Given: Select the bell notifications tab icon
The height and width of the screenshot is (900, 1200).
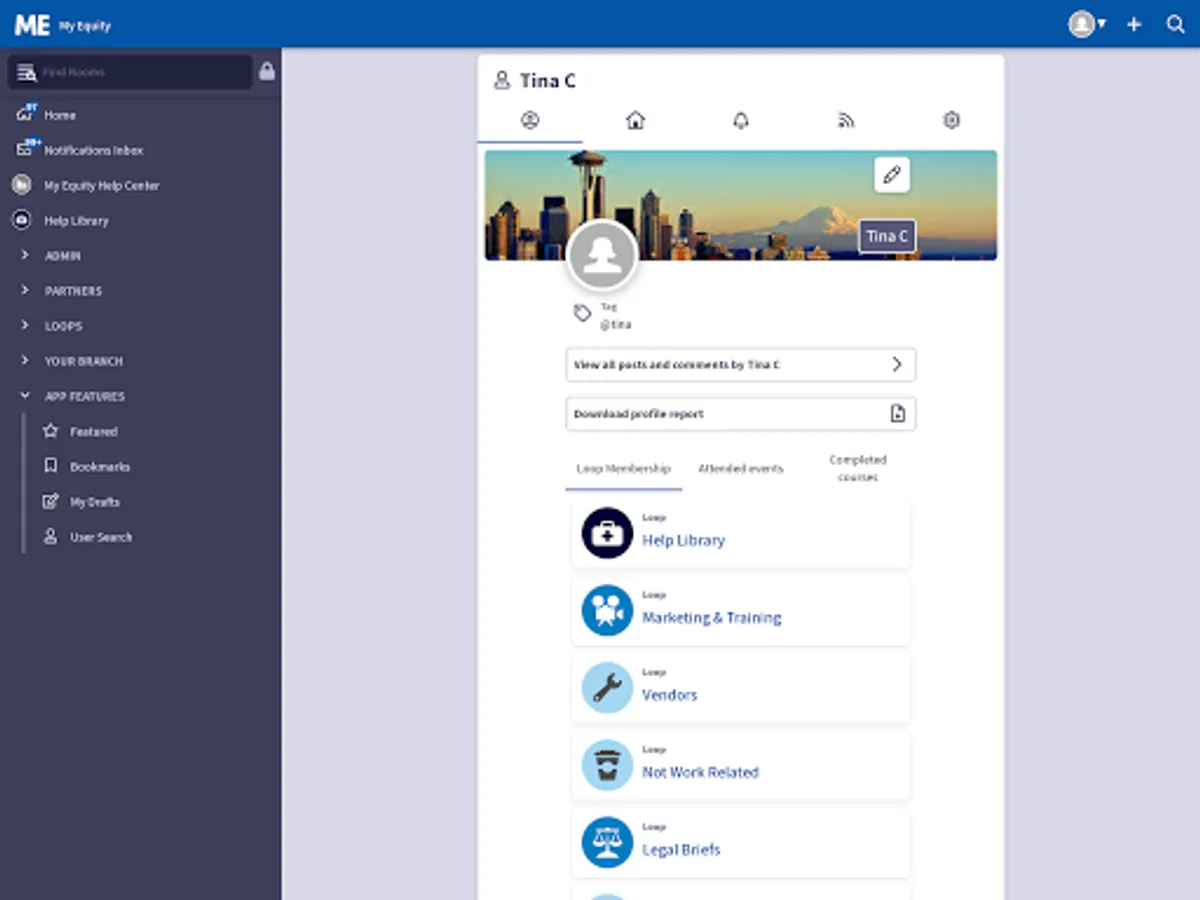Looking at the screenshot, I should [x=741, y=120].
